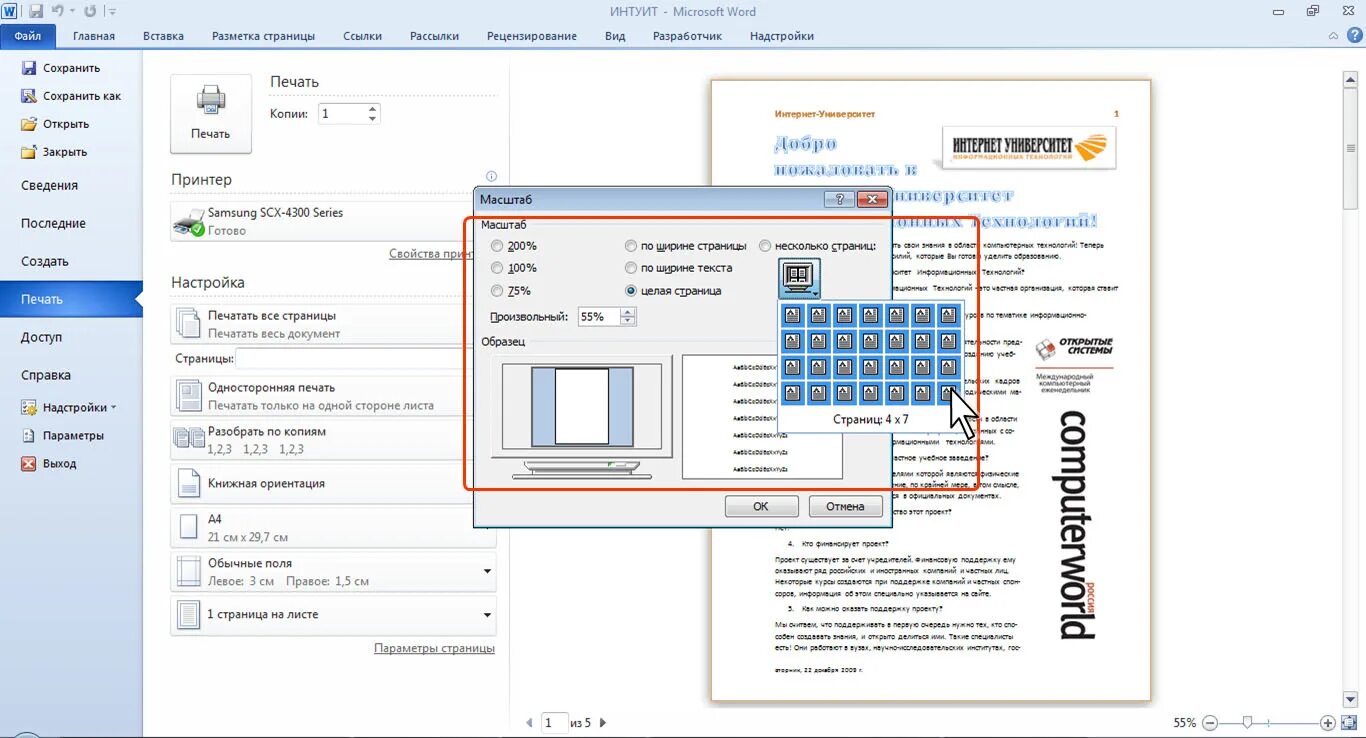Minimize the ribbon with the caret icon
1366x738 pixels.
pos(1332,35)
